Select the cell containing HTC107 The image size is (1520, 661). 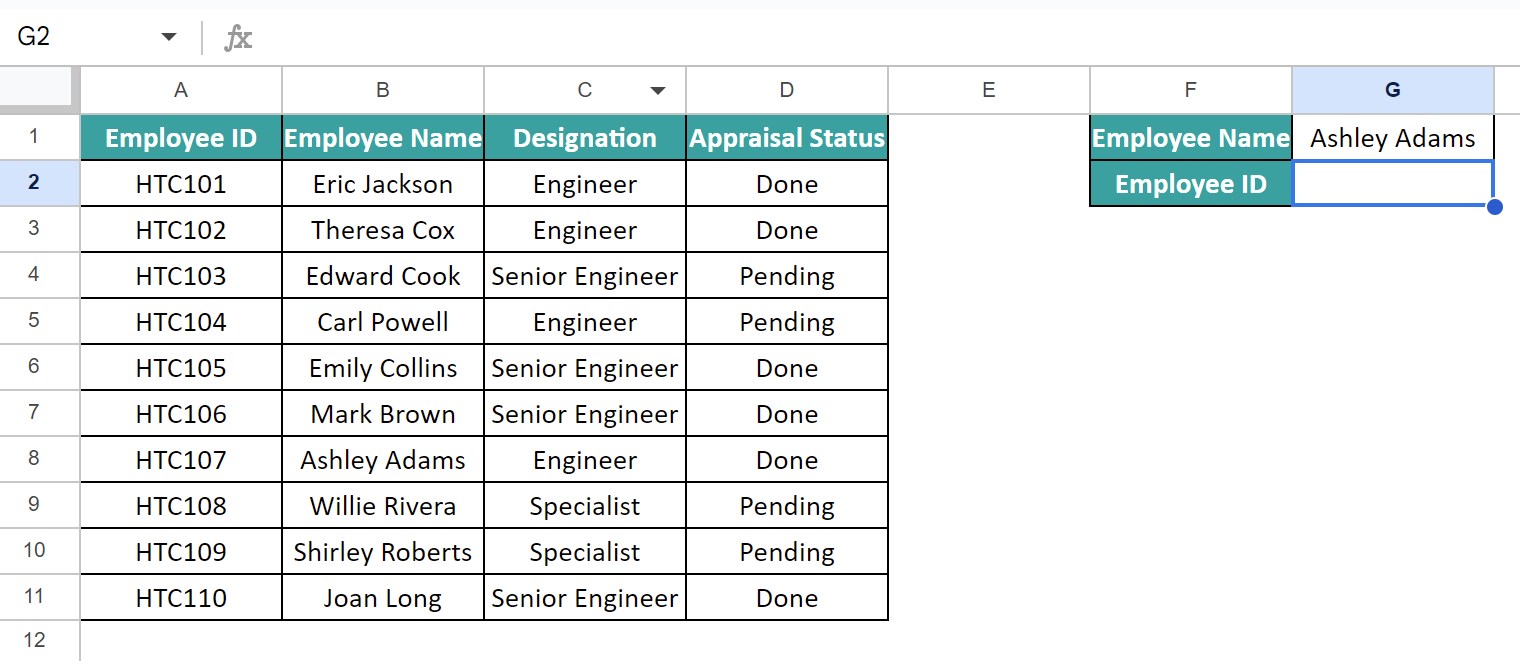(x=181, y=459)
